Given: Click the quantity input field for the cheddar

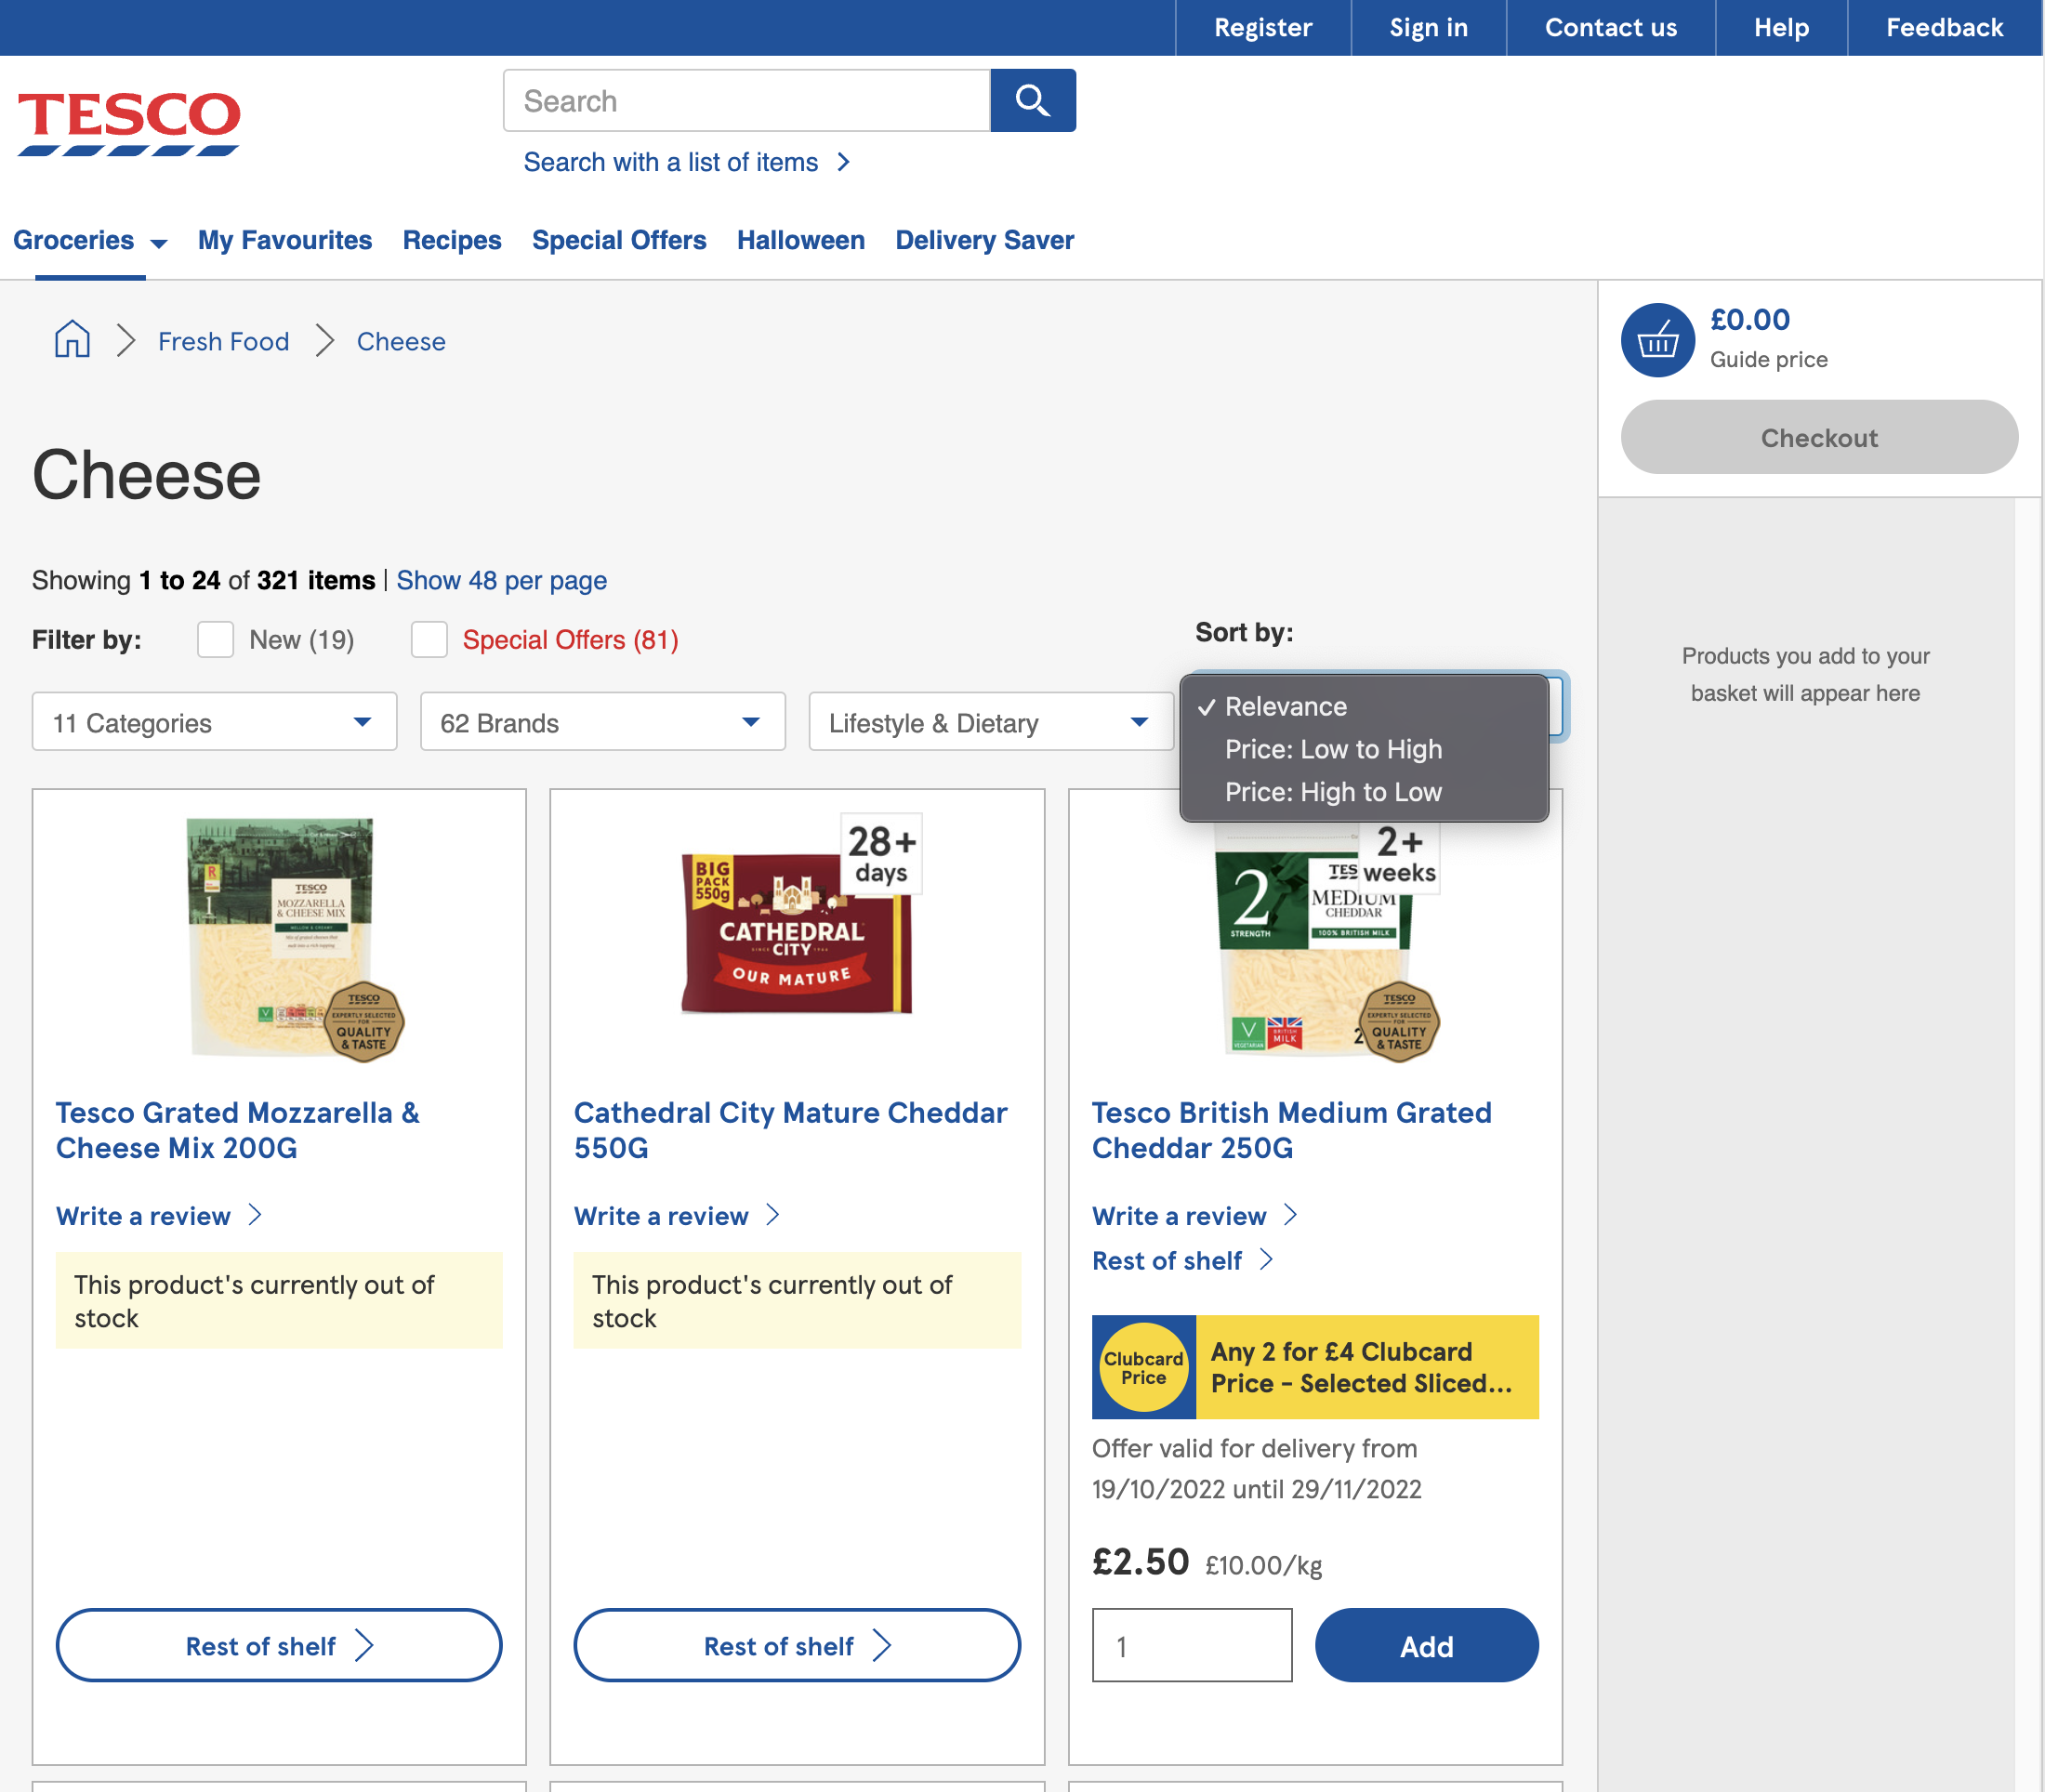Looking at the screenshot, I should [x=1192, y=1645].
